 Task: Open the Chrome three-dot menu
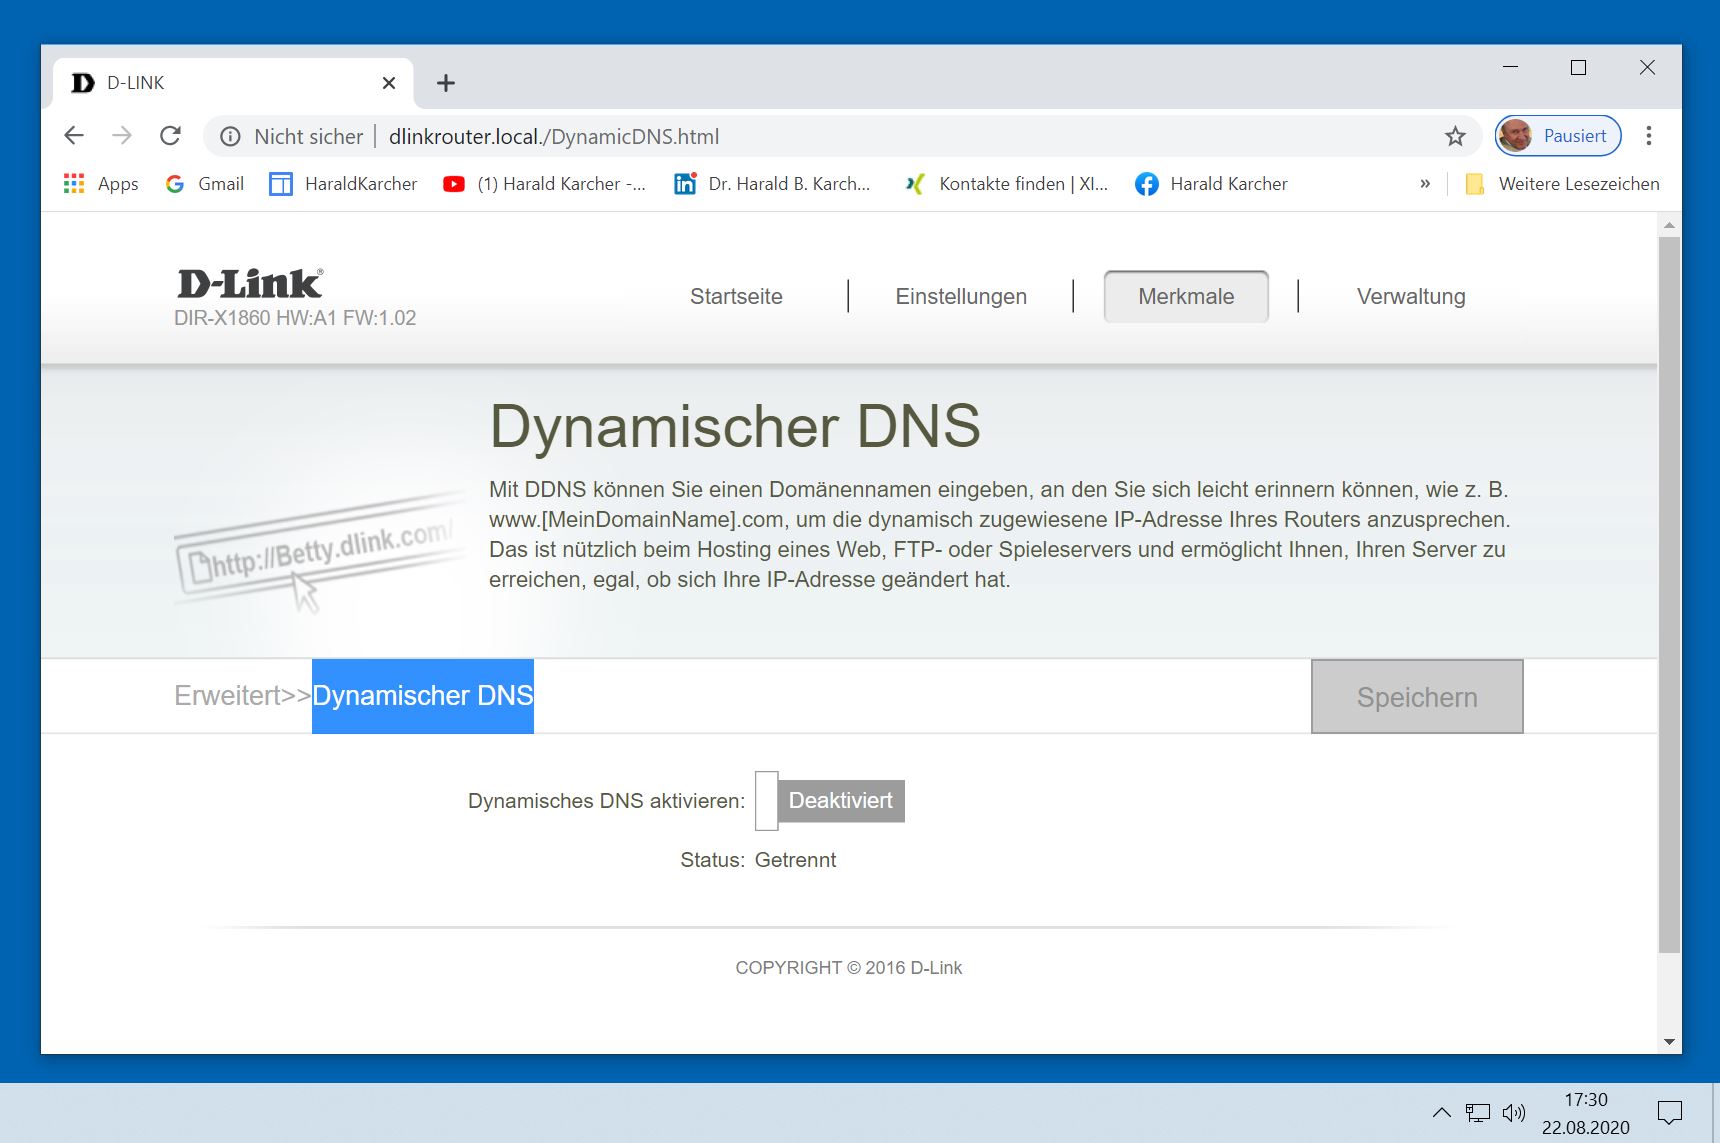[1648, 136]
